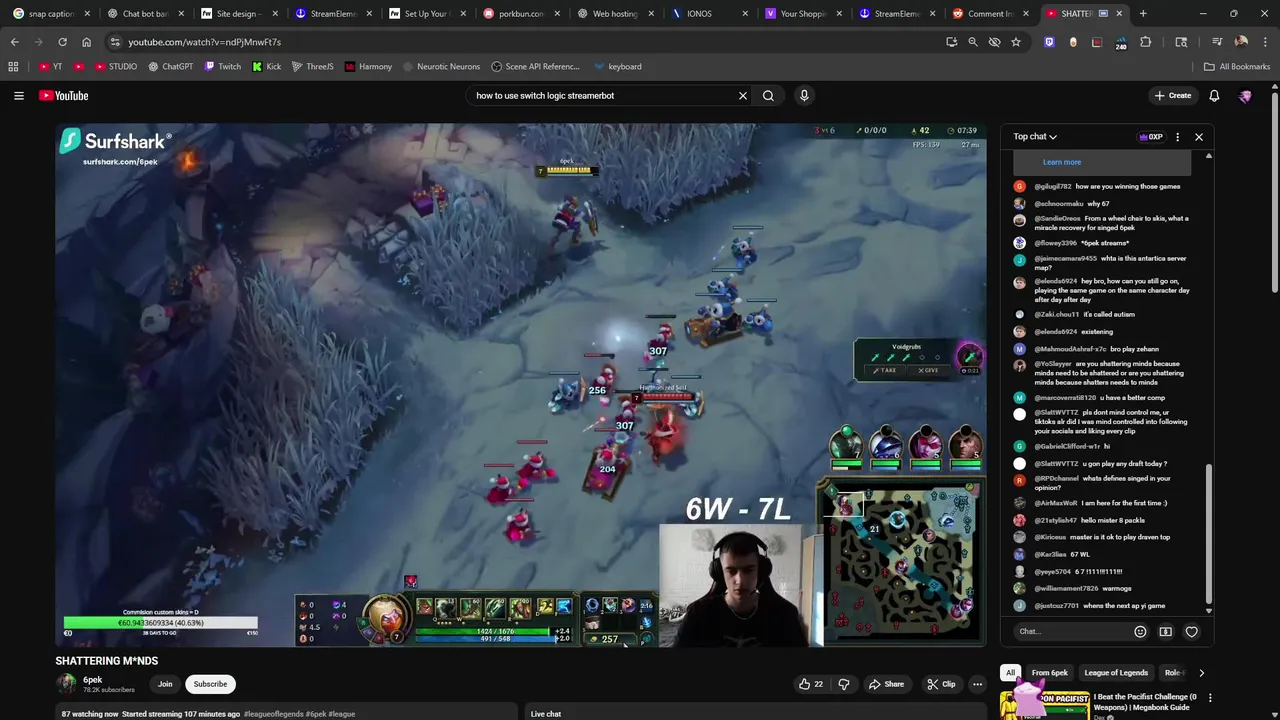Close the live chat panel

coord(1199,137)
